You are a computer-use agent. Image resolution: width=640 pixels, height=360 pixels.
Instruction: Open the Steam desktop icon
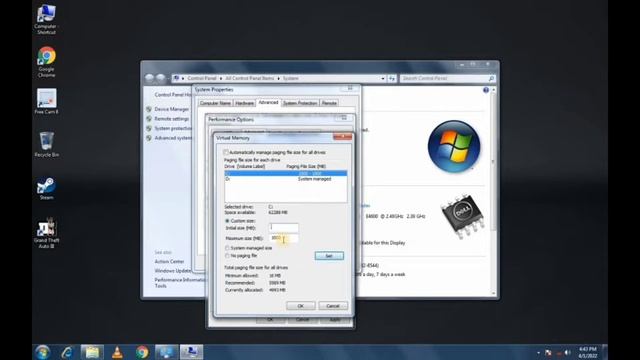[x=46, y=188]
